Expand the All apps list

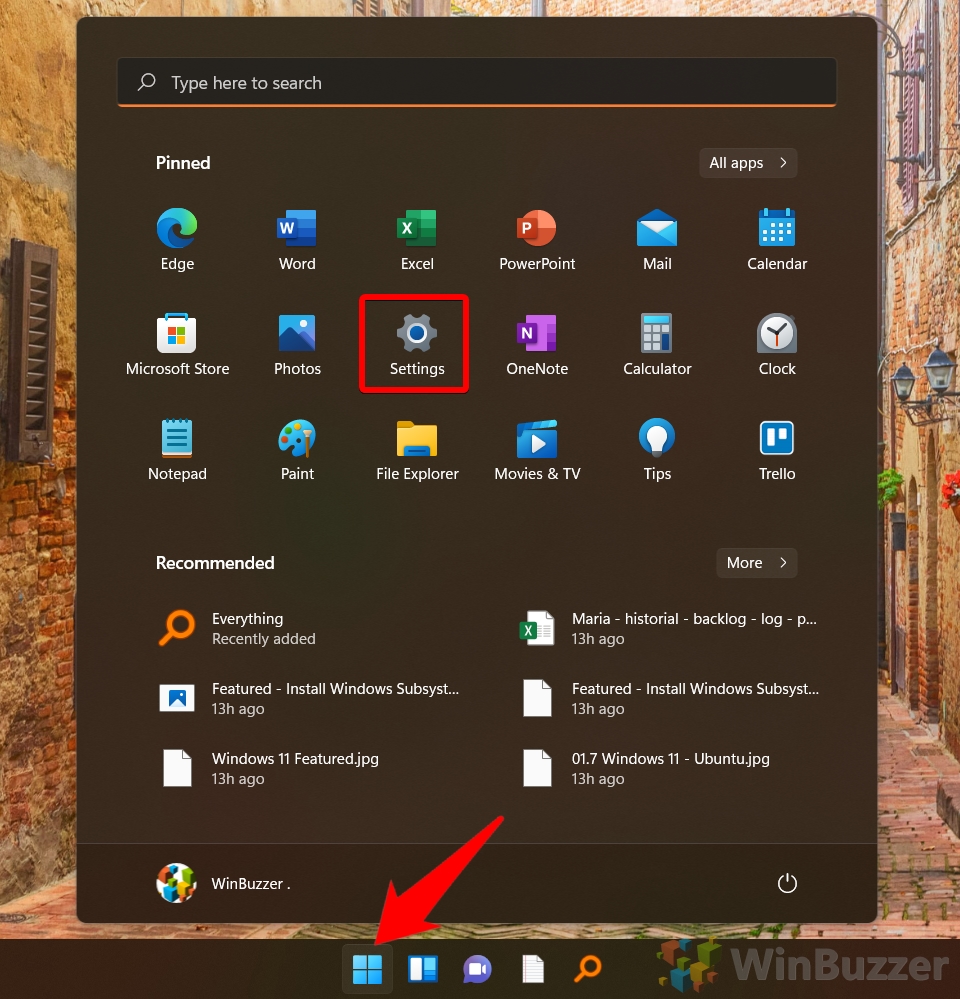click(x=748, y=163)
